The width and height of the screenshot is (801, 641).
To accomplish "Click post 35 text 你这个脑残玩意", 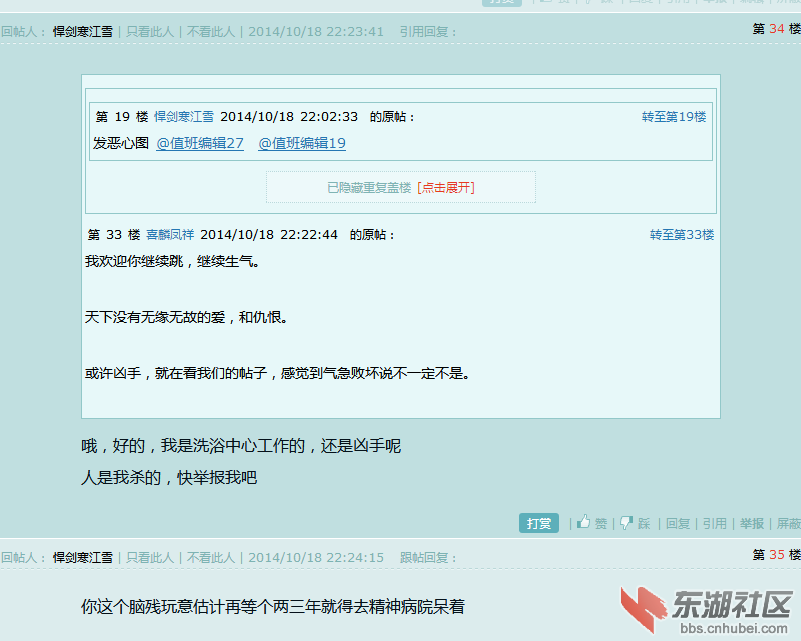I will 136,607.
